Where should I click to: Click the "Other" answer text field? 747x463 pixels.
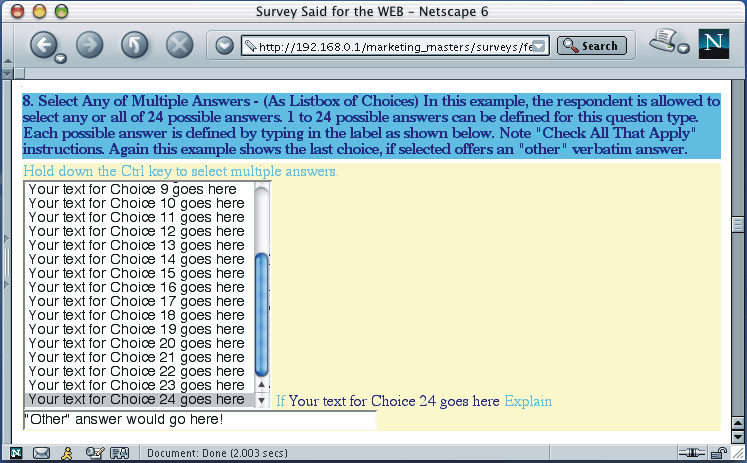(200, 420)
